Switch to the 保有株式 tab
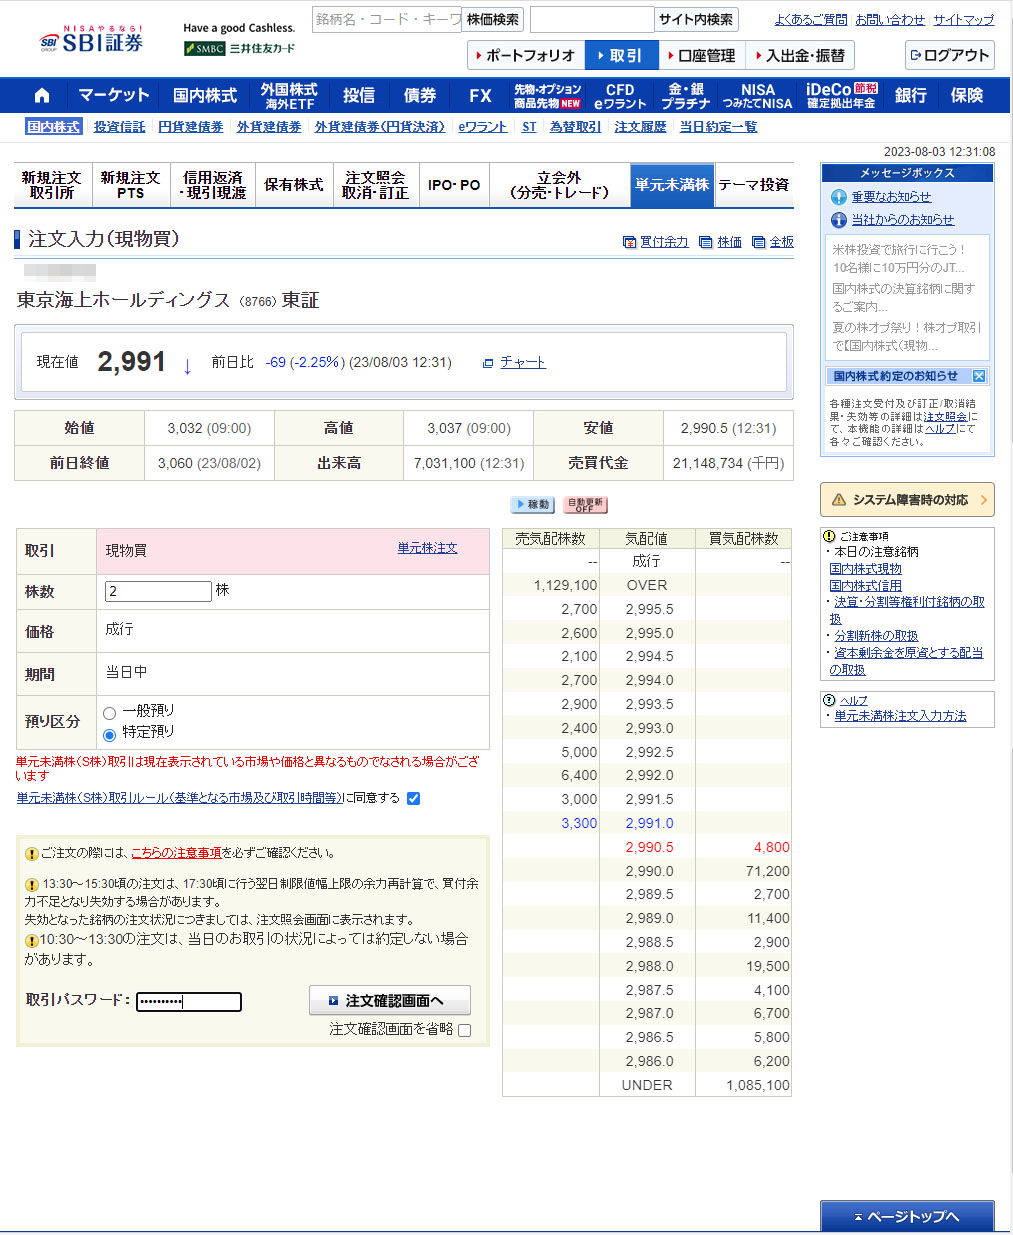 click(293, 185)
